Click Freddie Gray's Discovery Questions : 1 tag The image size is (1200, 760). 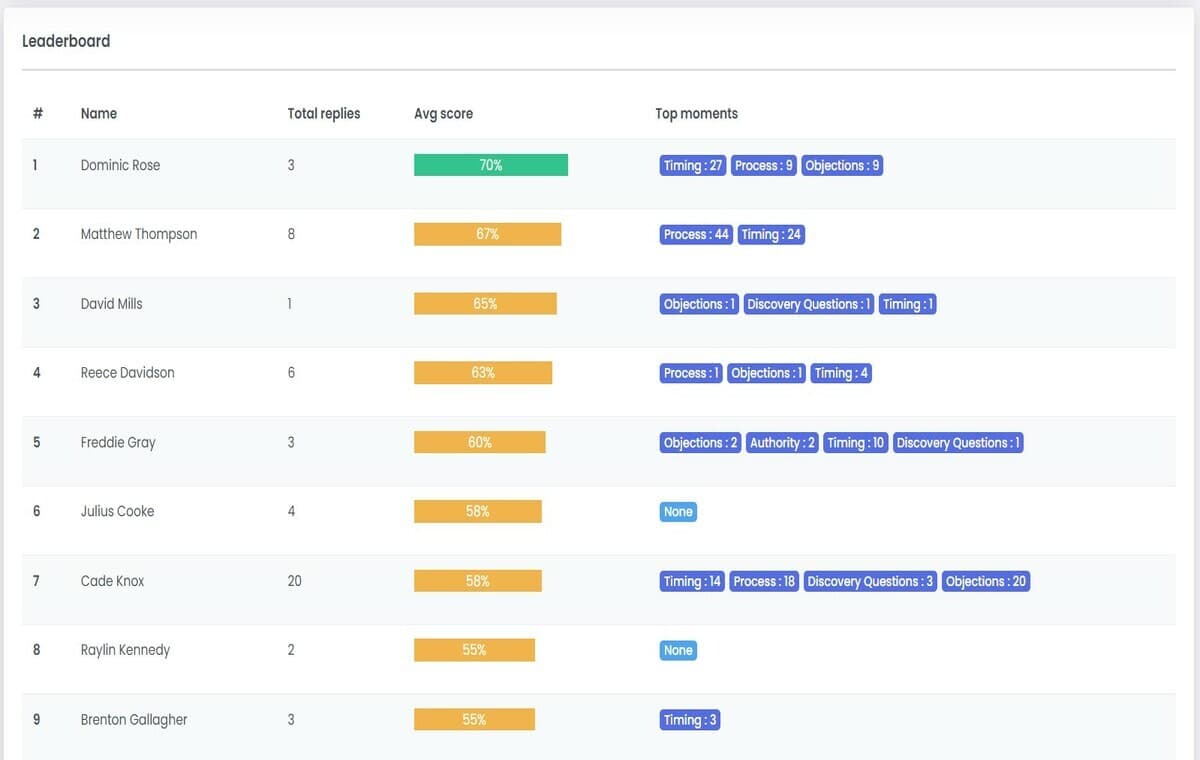coord(958,443)
